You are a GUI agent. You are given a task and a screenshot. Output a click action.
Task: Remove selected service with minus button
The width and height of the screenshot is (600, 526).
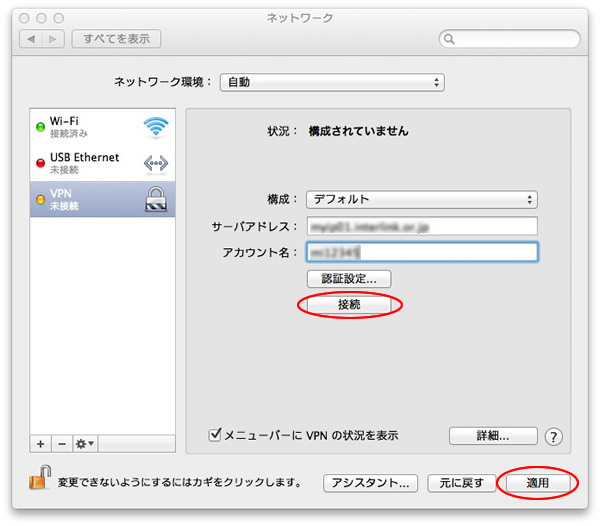[60, 442]
